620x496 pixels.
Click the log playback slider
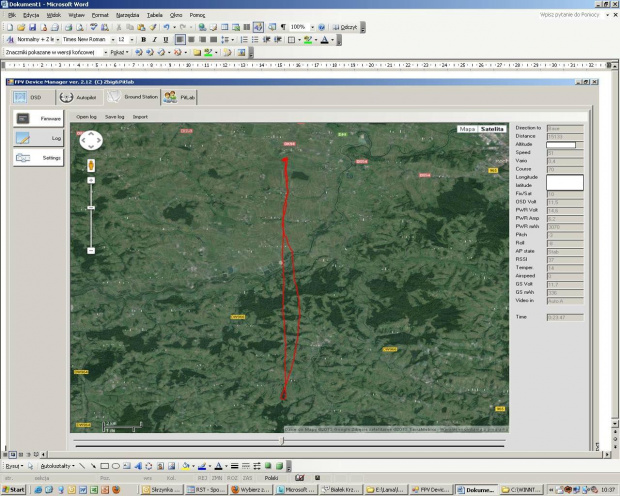[281, 441]
